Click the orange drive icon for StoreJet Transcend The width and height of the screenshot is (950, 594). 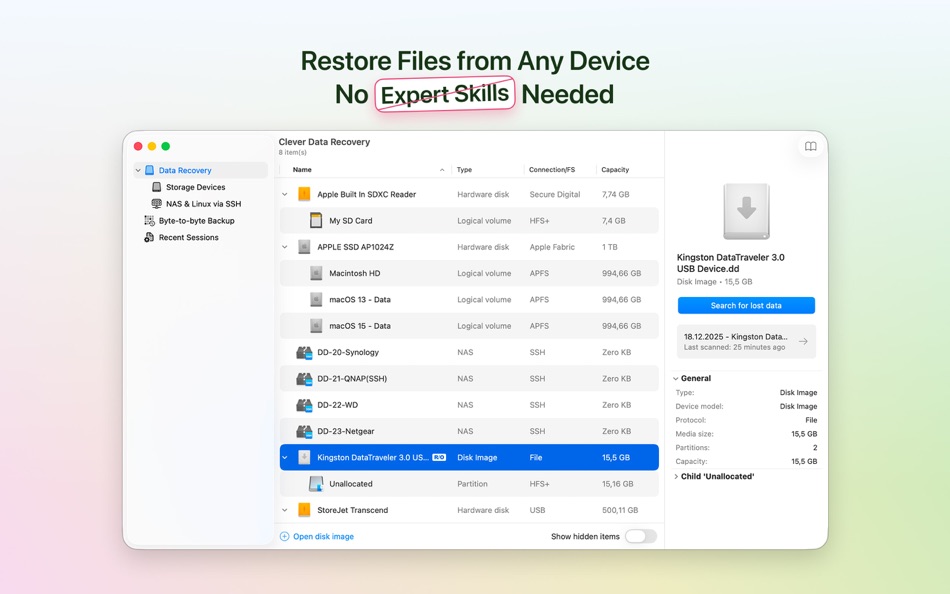(x=306, y=510)
